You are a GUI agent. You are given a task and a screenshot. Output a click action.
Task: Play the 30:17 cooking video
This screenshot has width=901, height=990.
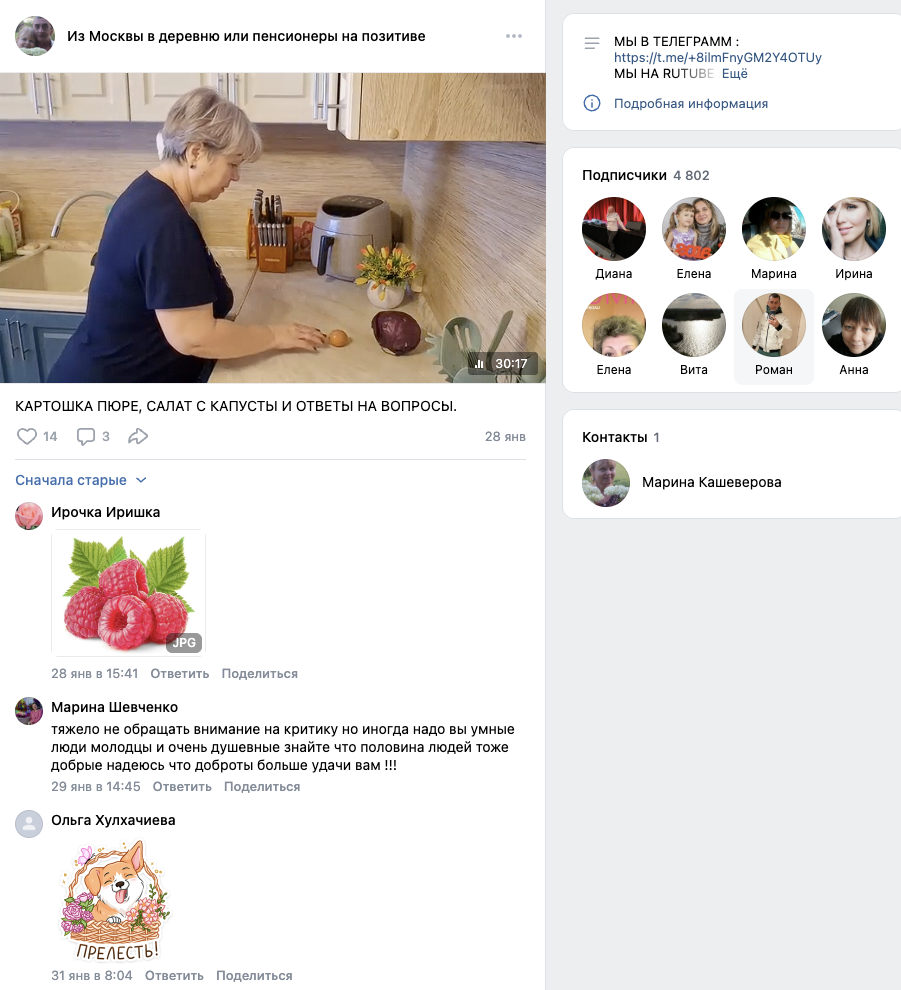click(x=273, y=228)
